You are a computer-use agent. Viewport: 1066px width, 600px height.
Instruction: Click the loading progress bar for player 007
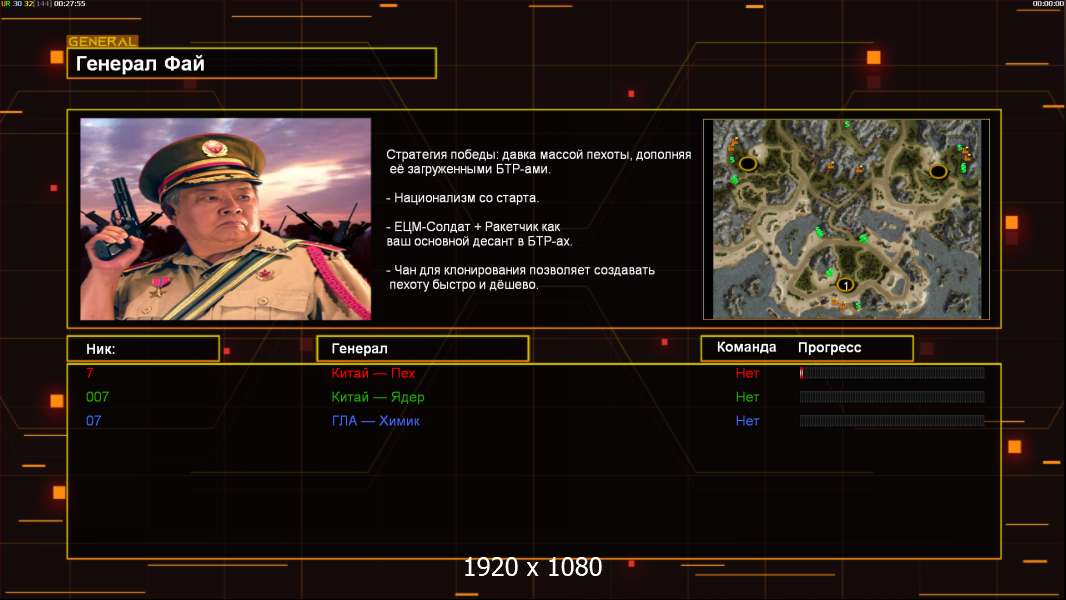[892, 397]
